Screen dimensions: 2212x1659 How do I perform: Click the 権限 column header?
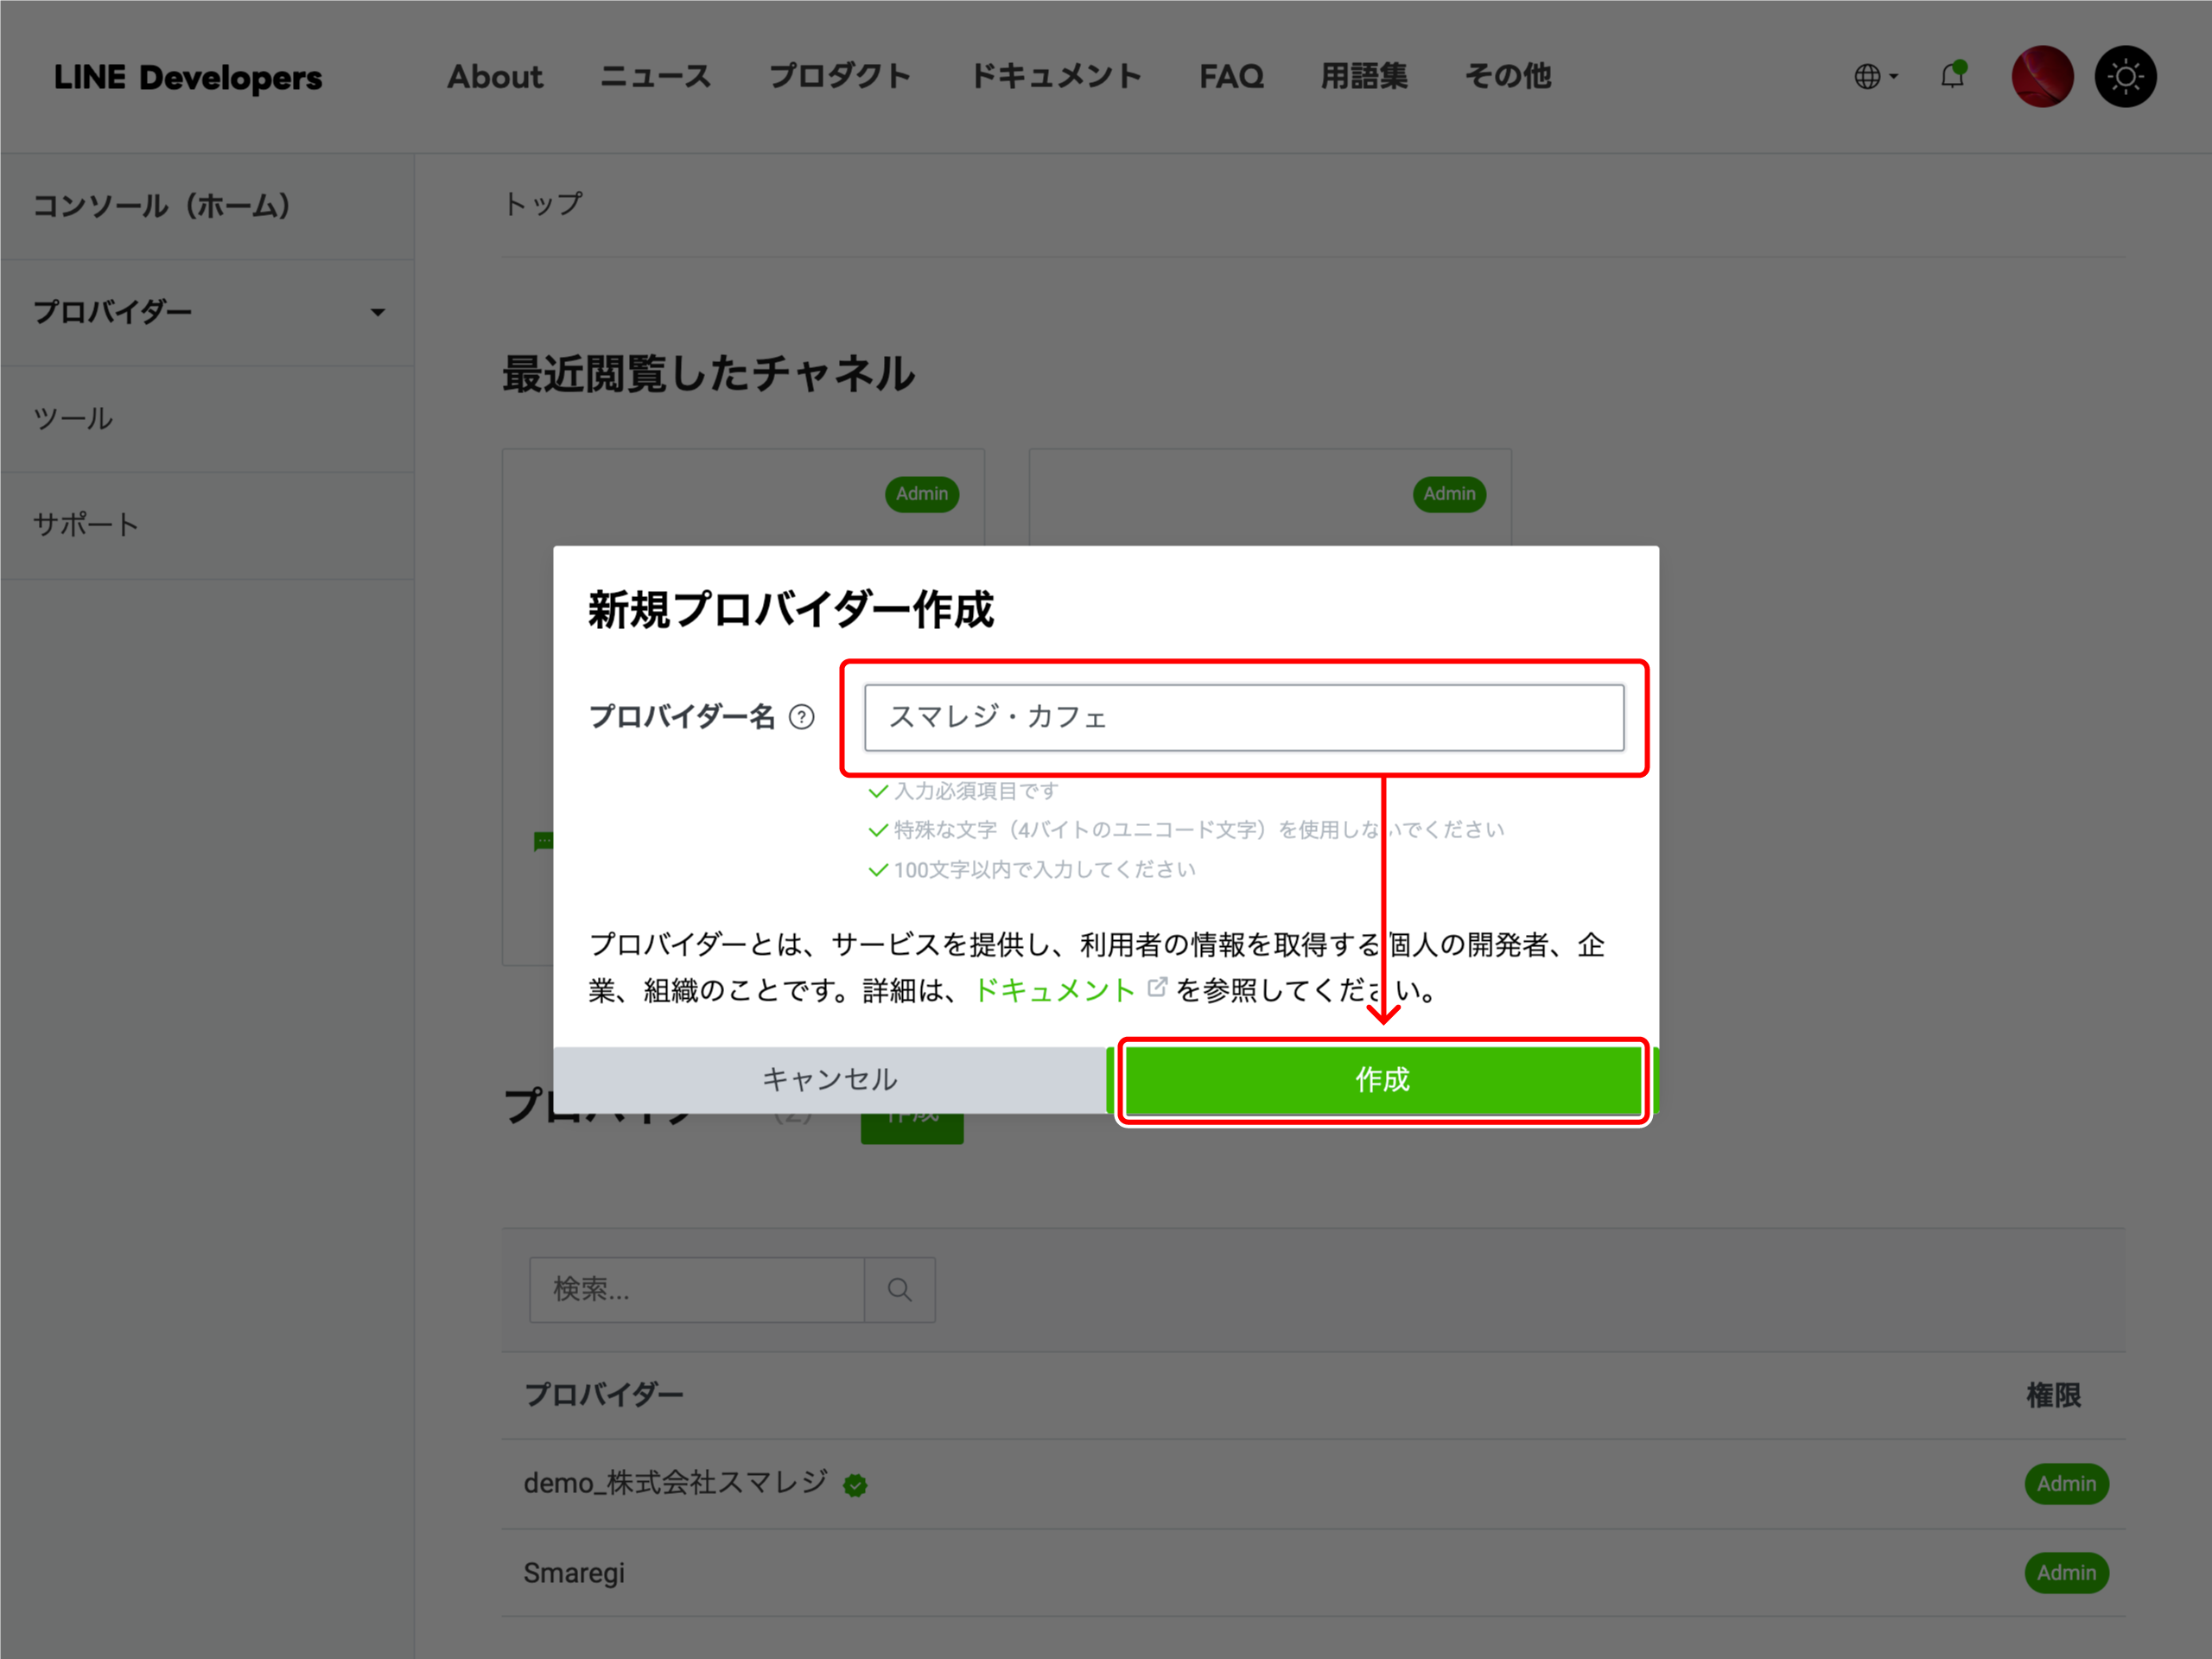pos(2053,1395)
